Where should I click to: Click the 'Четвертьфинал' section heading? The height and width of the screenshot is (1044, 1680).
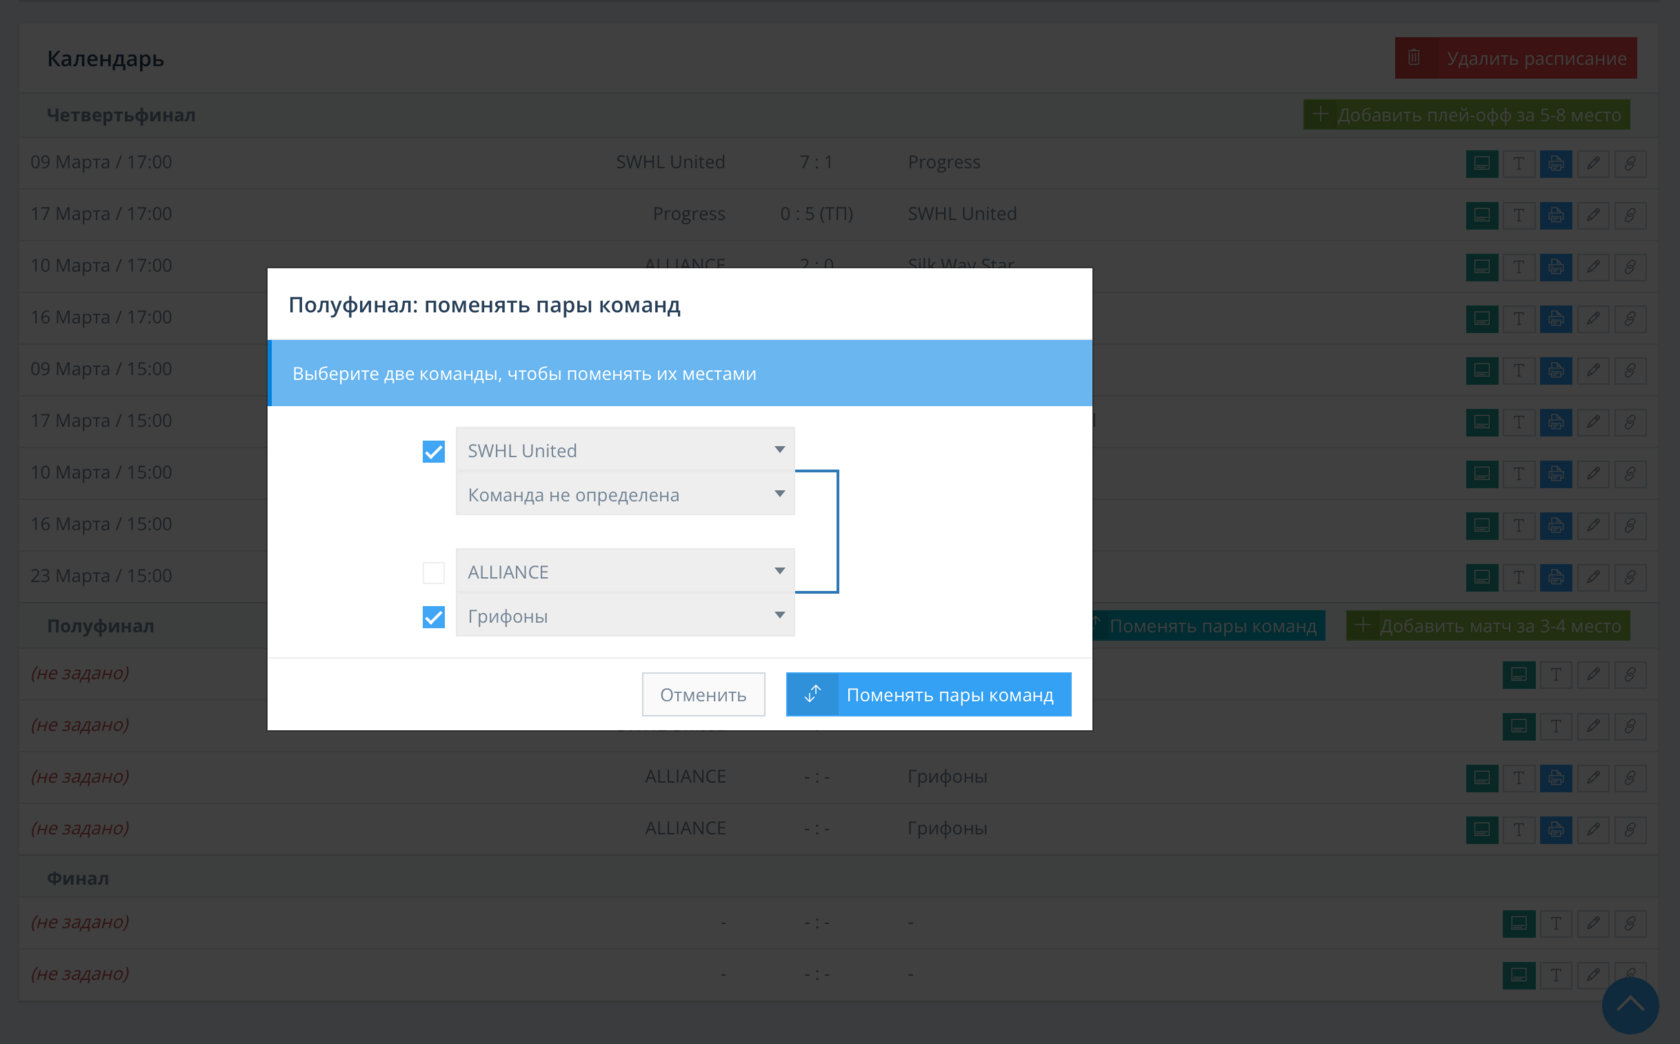(121, 115)
